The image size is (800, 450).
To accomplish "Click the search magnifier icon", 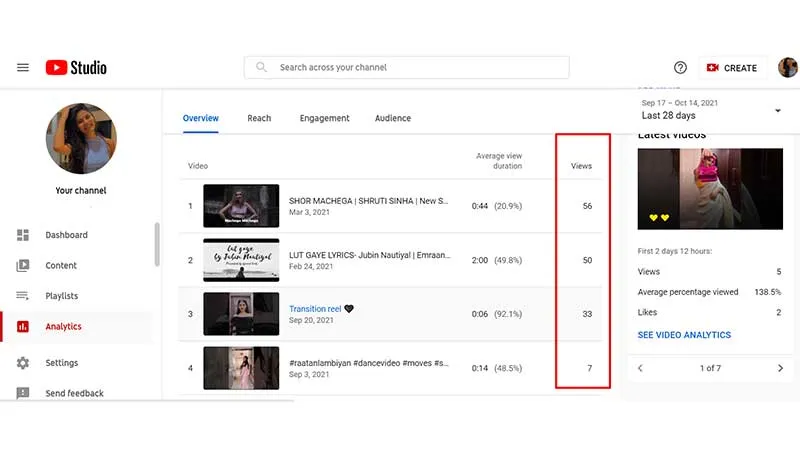I will [261, 67].
